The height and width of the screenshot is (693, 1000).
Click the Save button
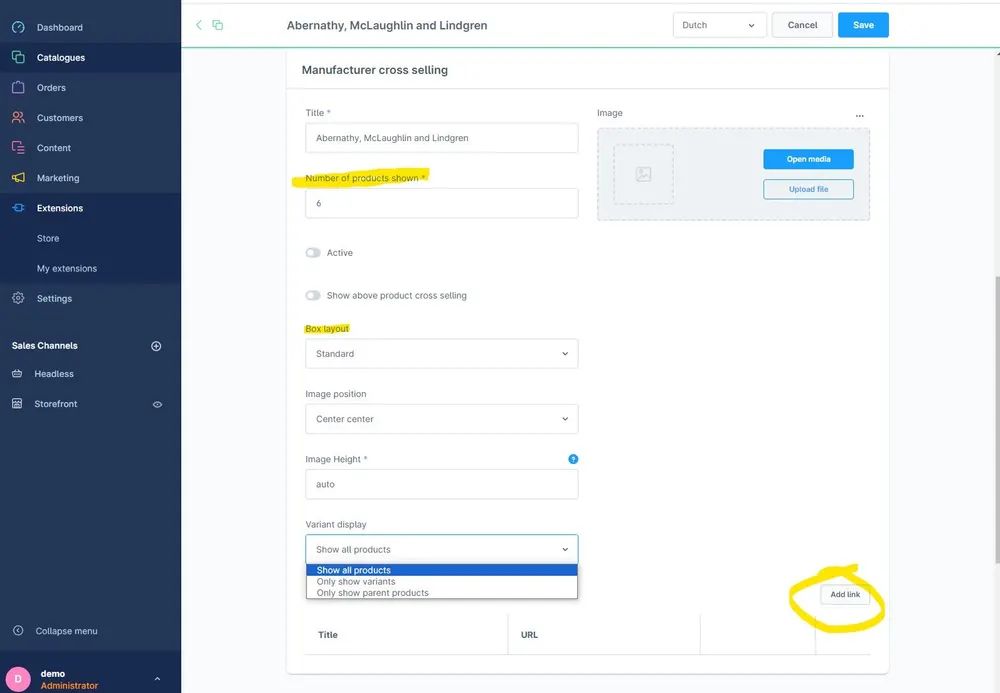click(863, 25)
